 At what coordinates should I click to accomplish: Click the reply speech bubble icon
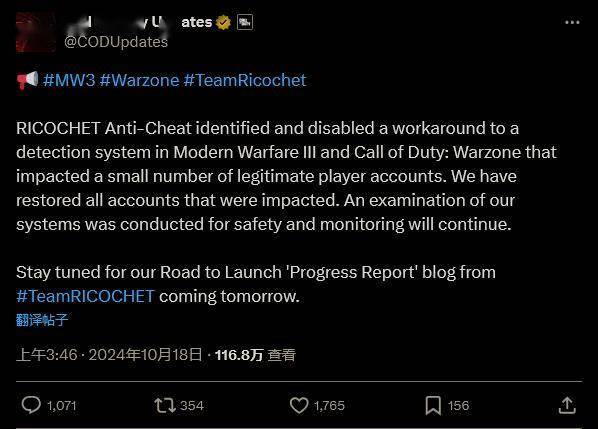point(31,405)
